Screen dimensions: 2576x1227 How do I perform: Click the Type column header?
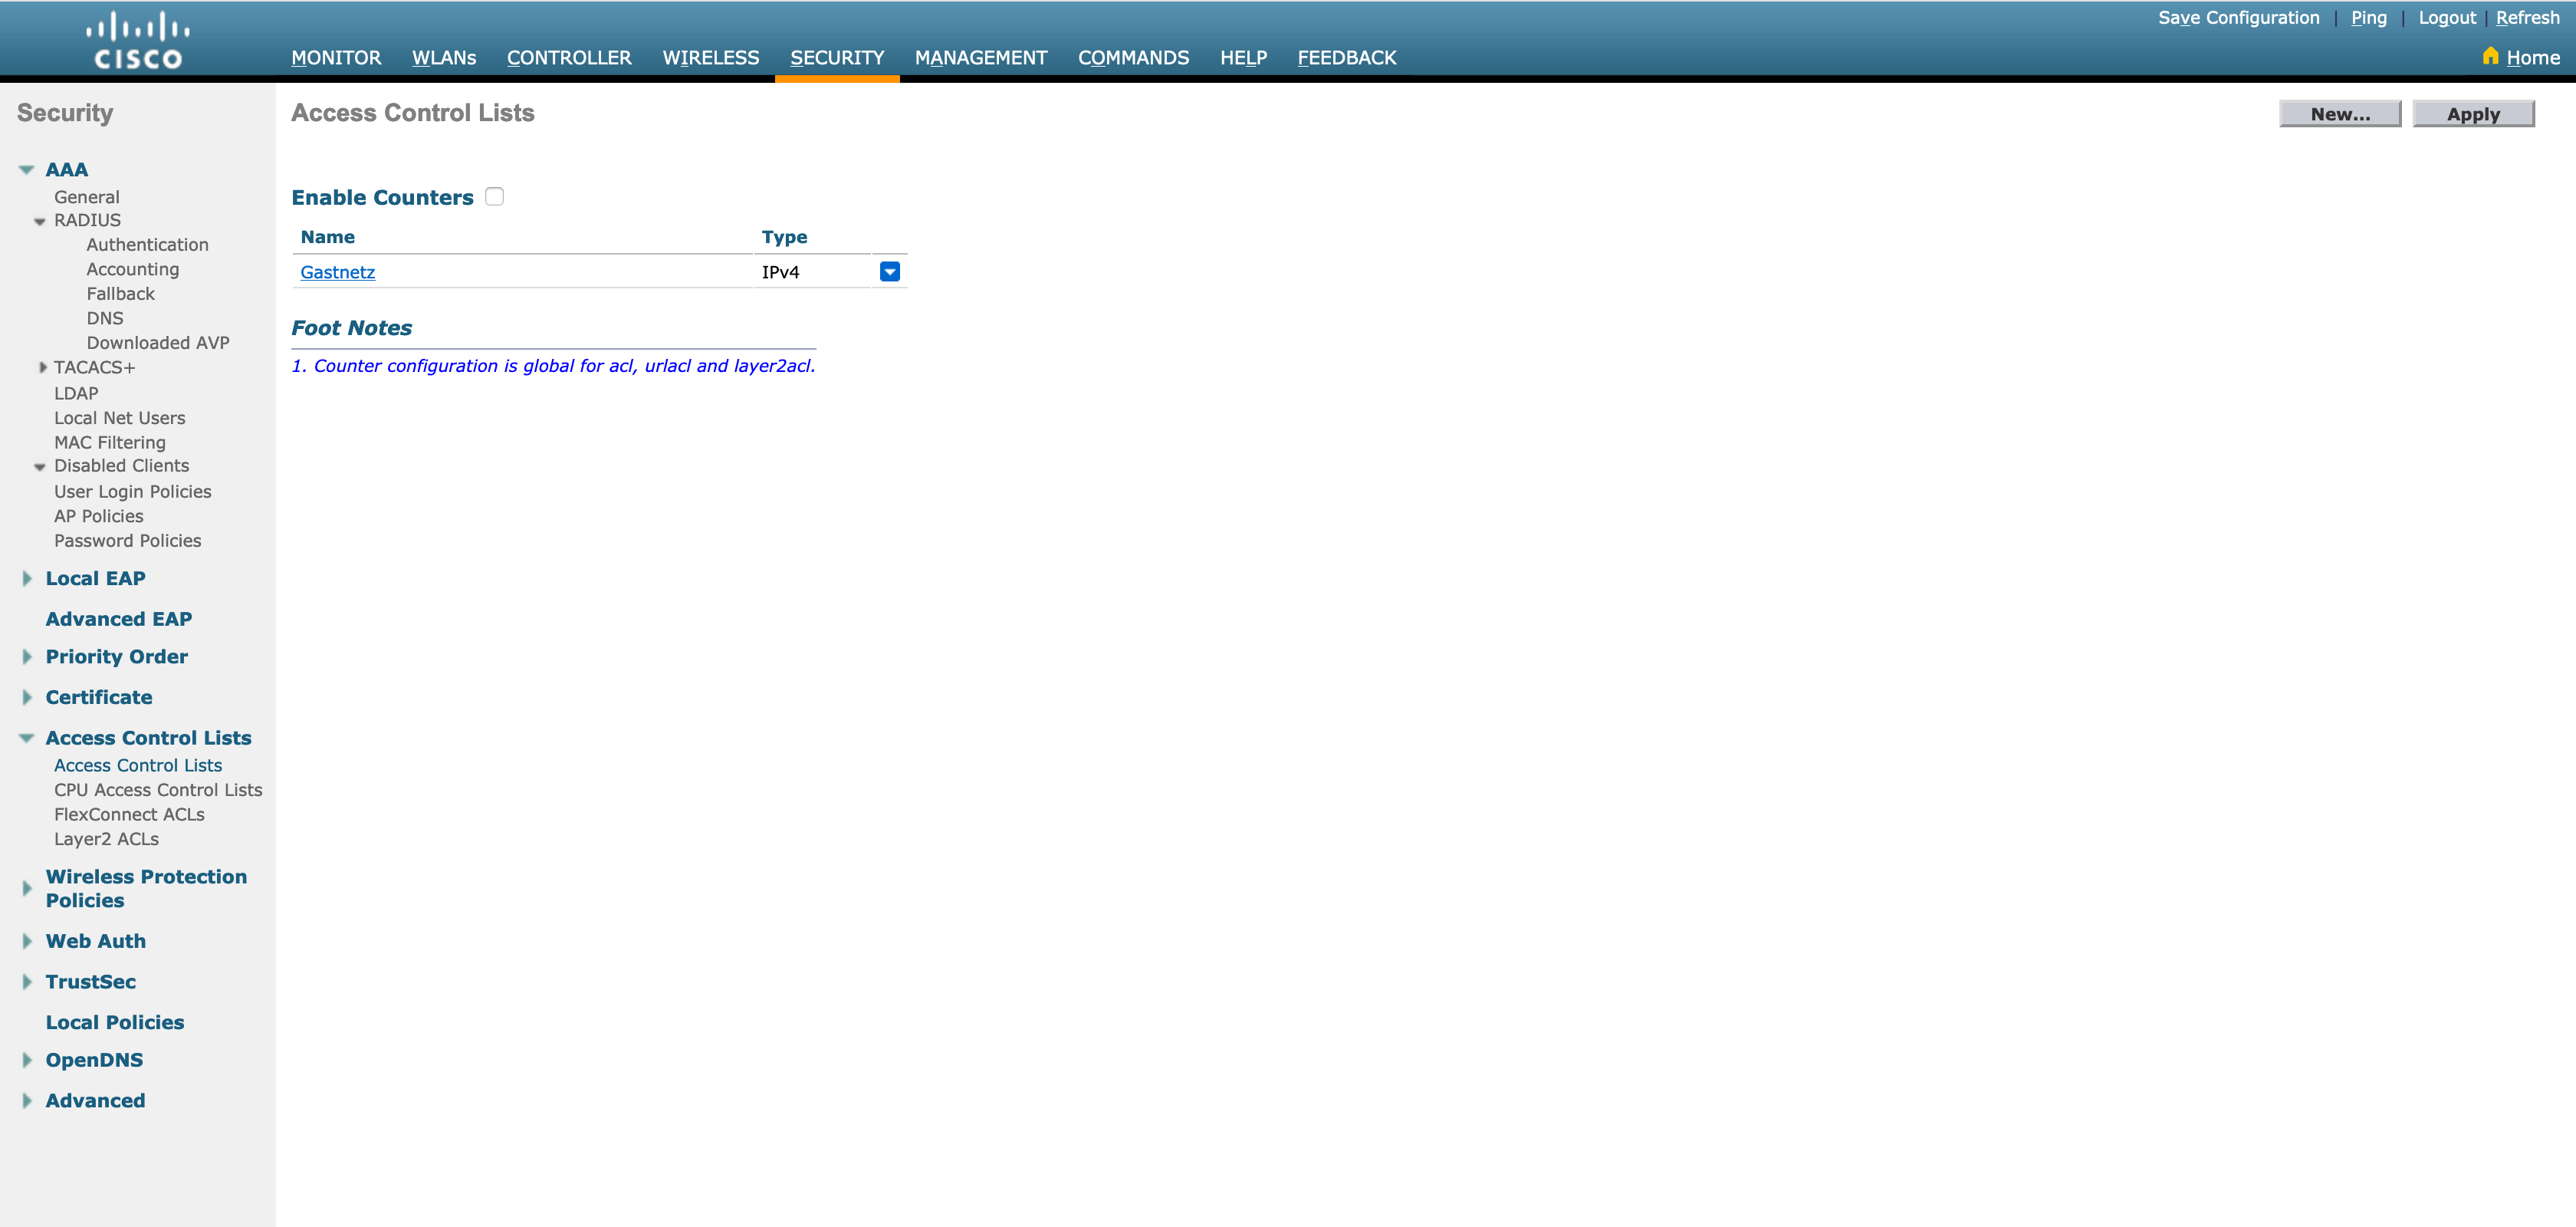point(784,237)
